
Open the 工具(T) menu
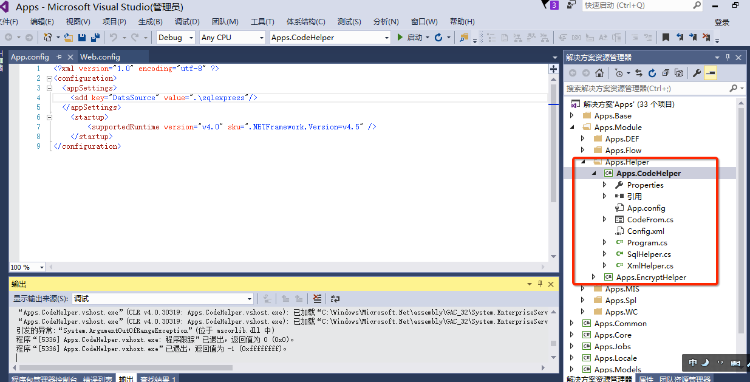pyautogui.click(x=263, y=22)
